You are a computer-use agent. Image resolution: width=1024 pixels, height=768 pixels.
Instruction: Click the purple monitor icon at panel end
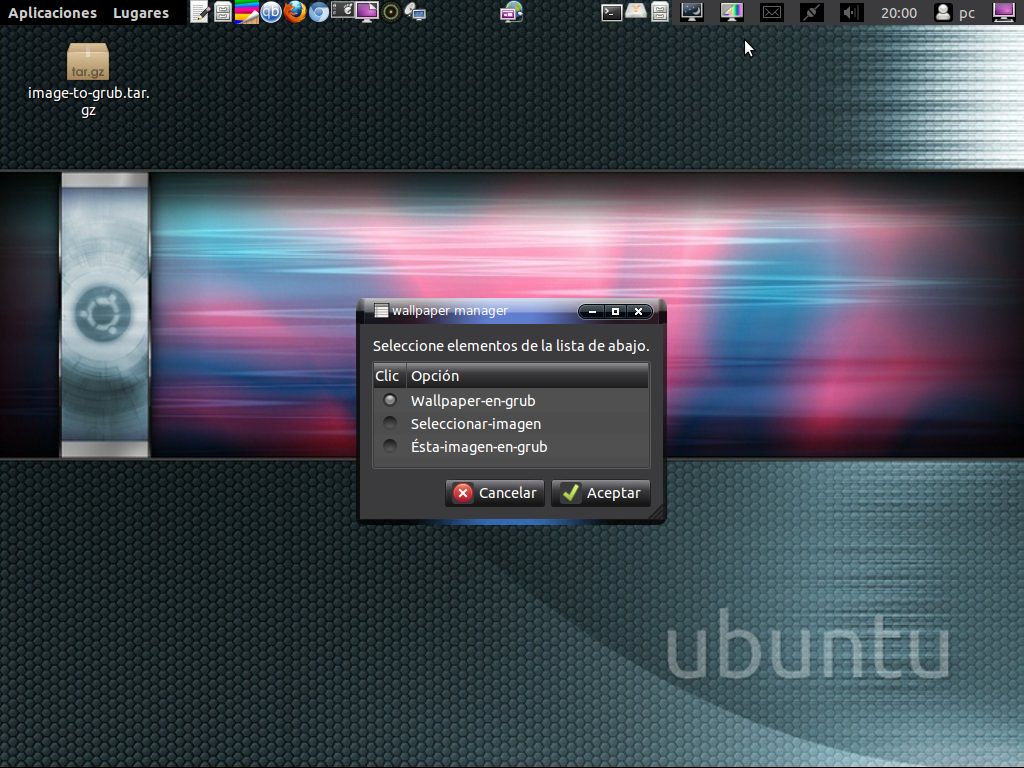[x=1003, y=12]
